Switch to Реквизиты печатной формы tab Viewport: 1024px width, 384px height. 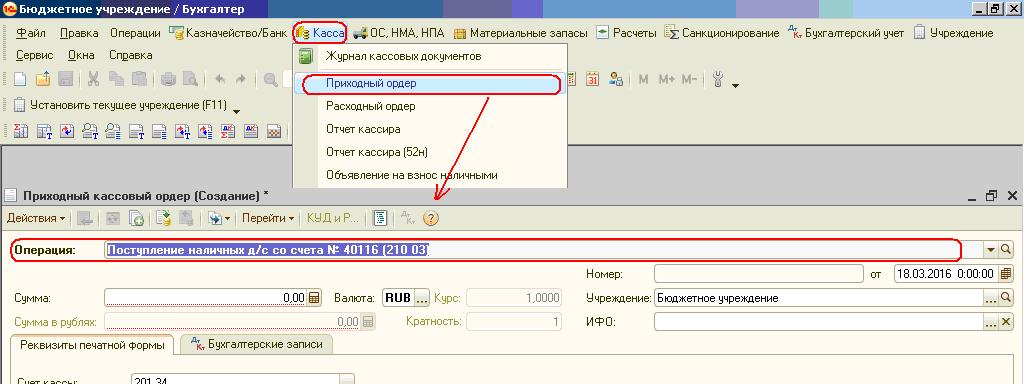(x=92, y=345)
